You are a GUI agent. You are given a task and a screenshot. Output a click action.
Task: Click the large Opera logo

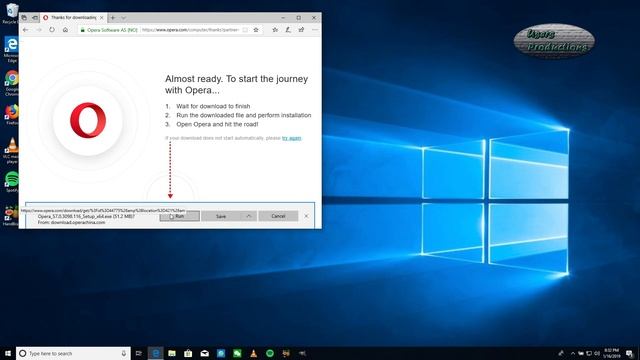[88, 120]
